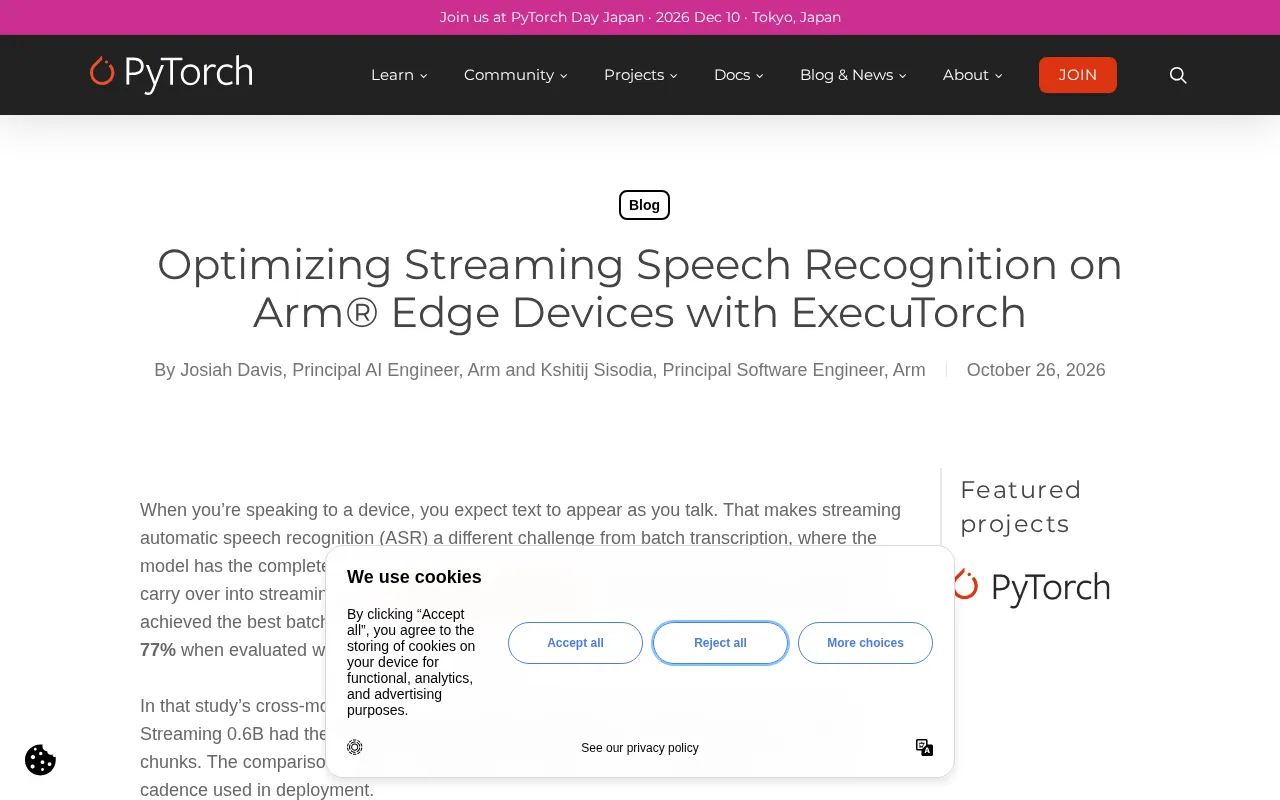
Task: Open the About menu label
Action: pos(966,75)
